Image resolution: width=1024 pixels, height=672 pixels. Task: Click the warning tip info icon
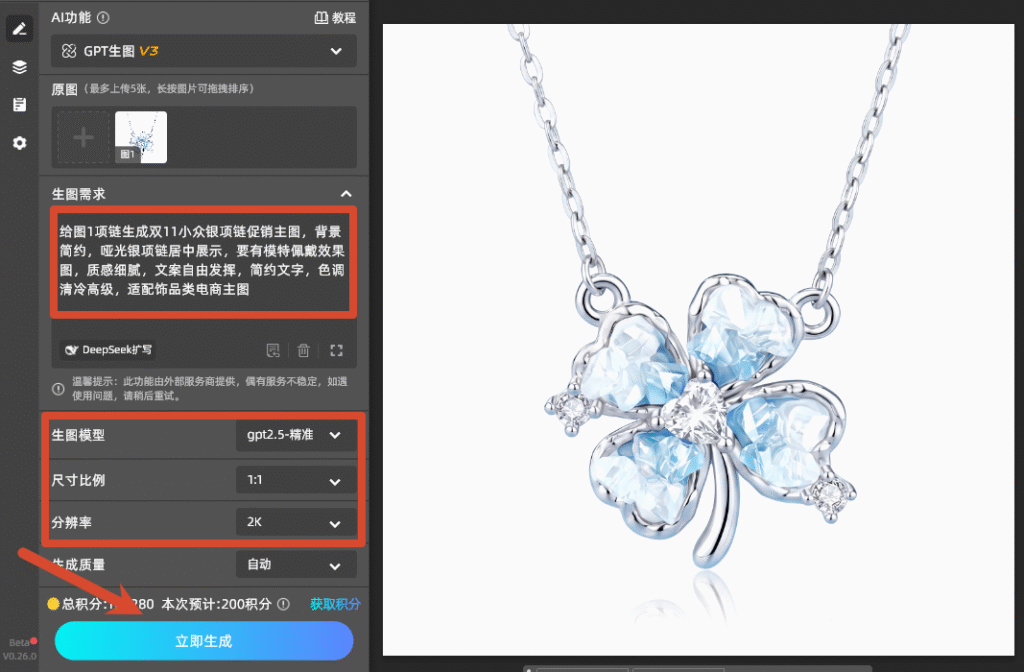[58, 389]
